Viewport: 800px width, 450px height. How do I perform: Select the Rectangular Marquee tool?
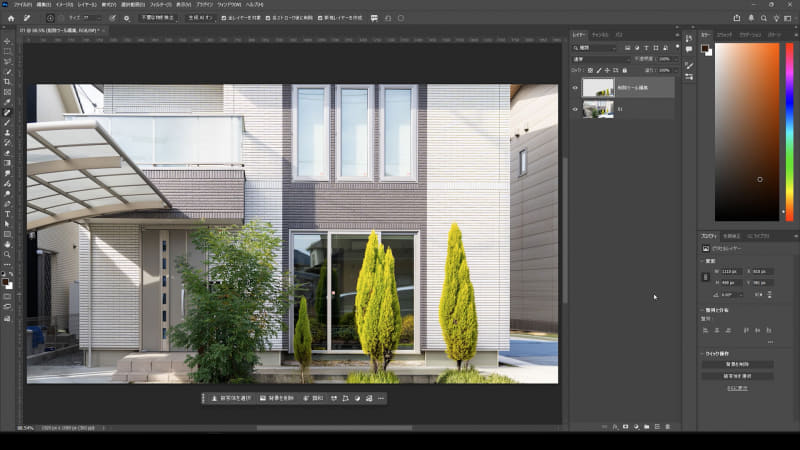(7, 52)
